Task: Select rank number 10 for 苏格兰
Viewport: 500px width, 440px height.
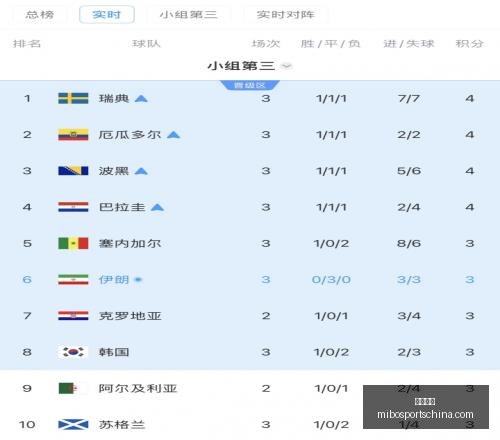Action: [x=27, y=425]
